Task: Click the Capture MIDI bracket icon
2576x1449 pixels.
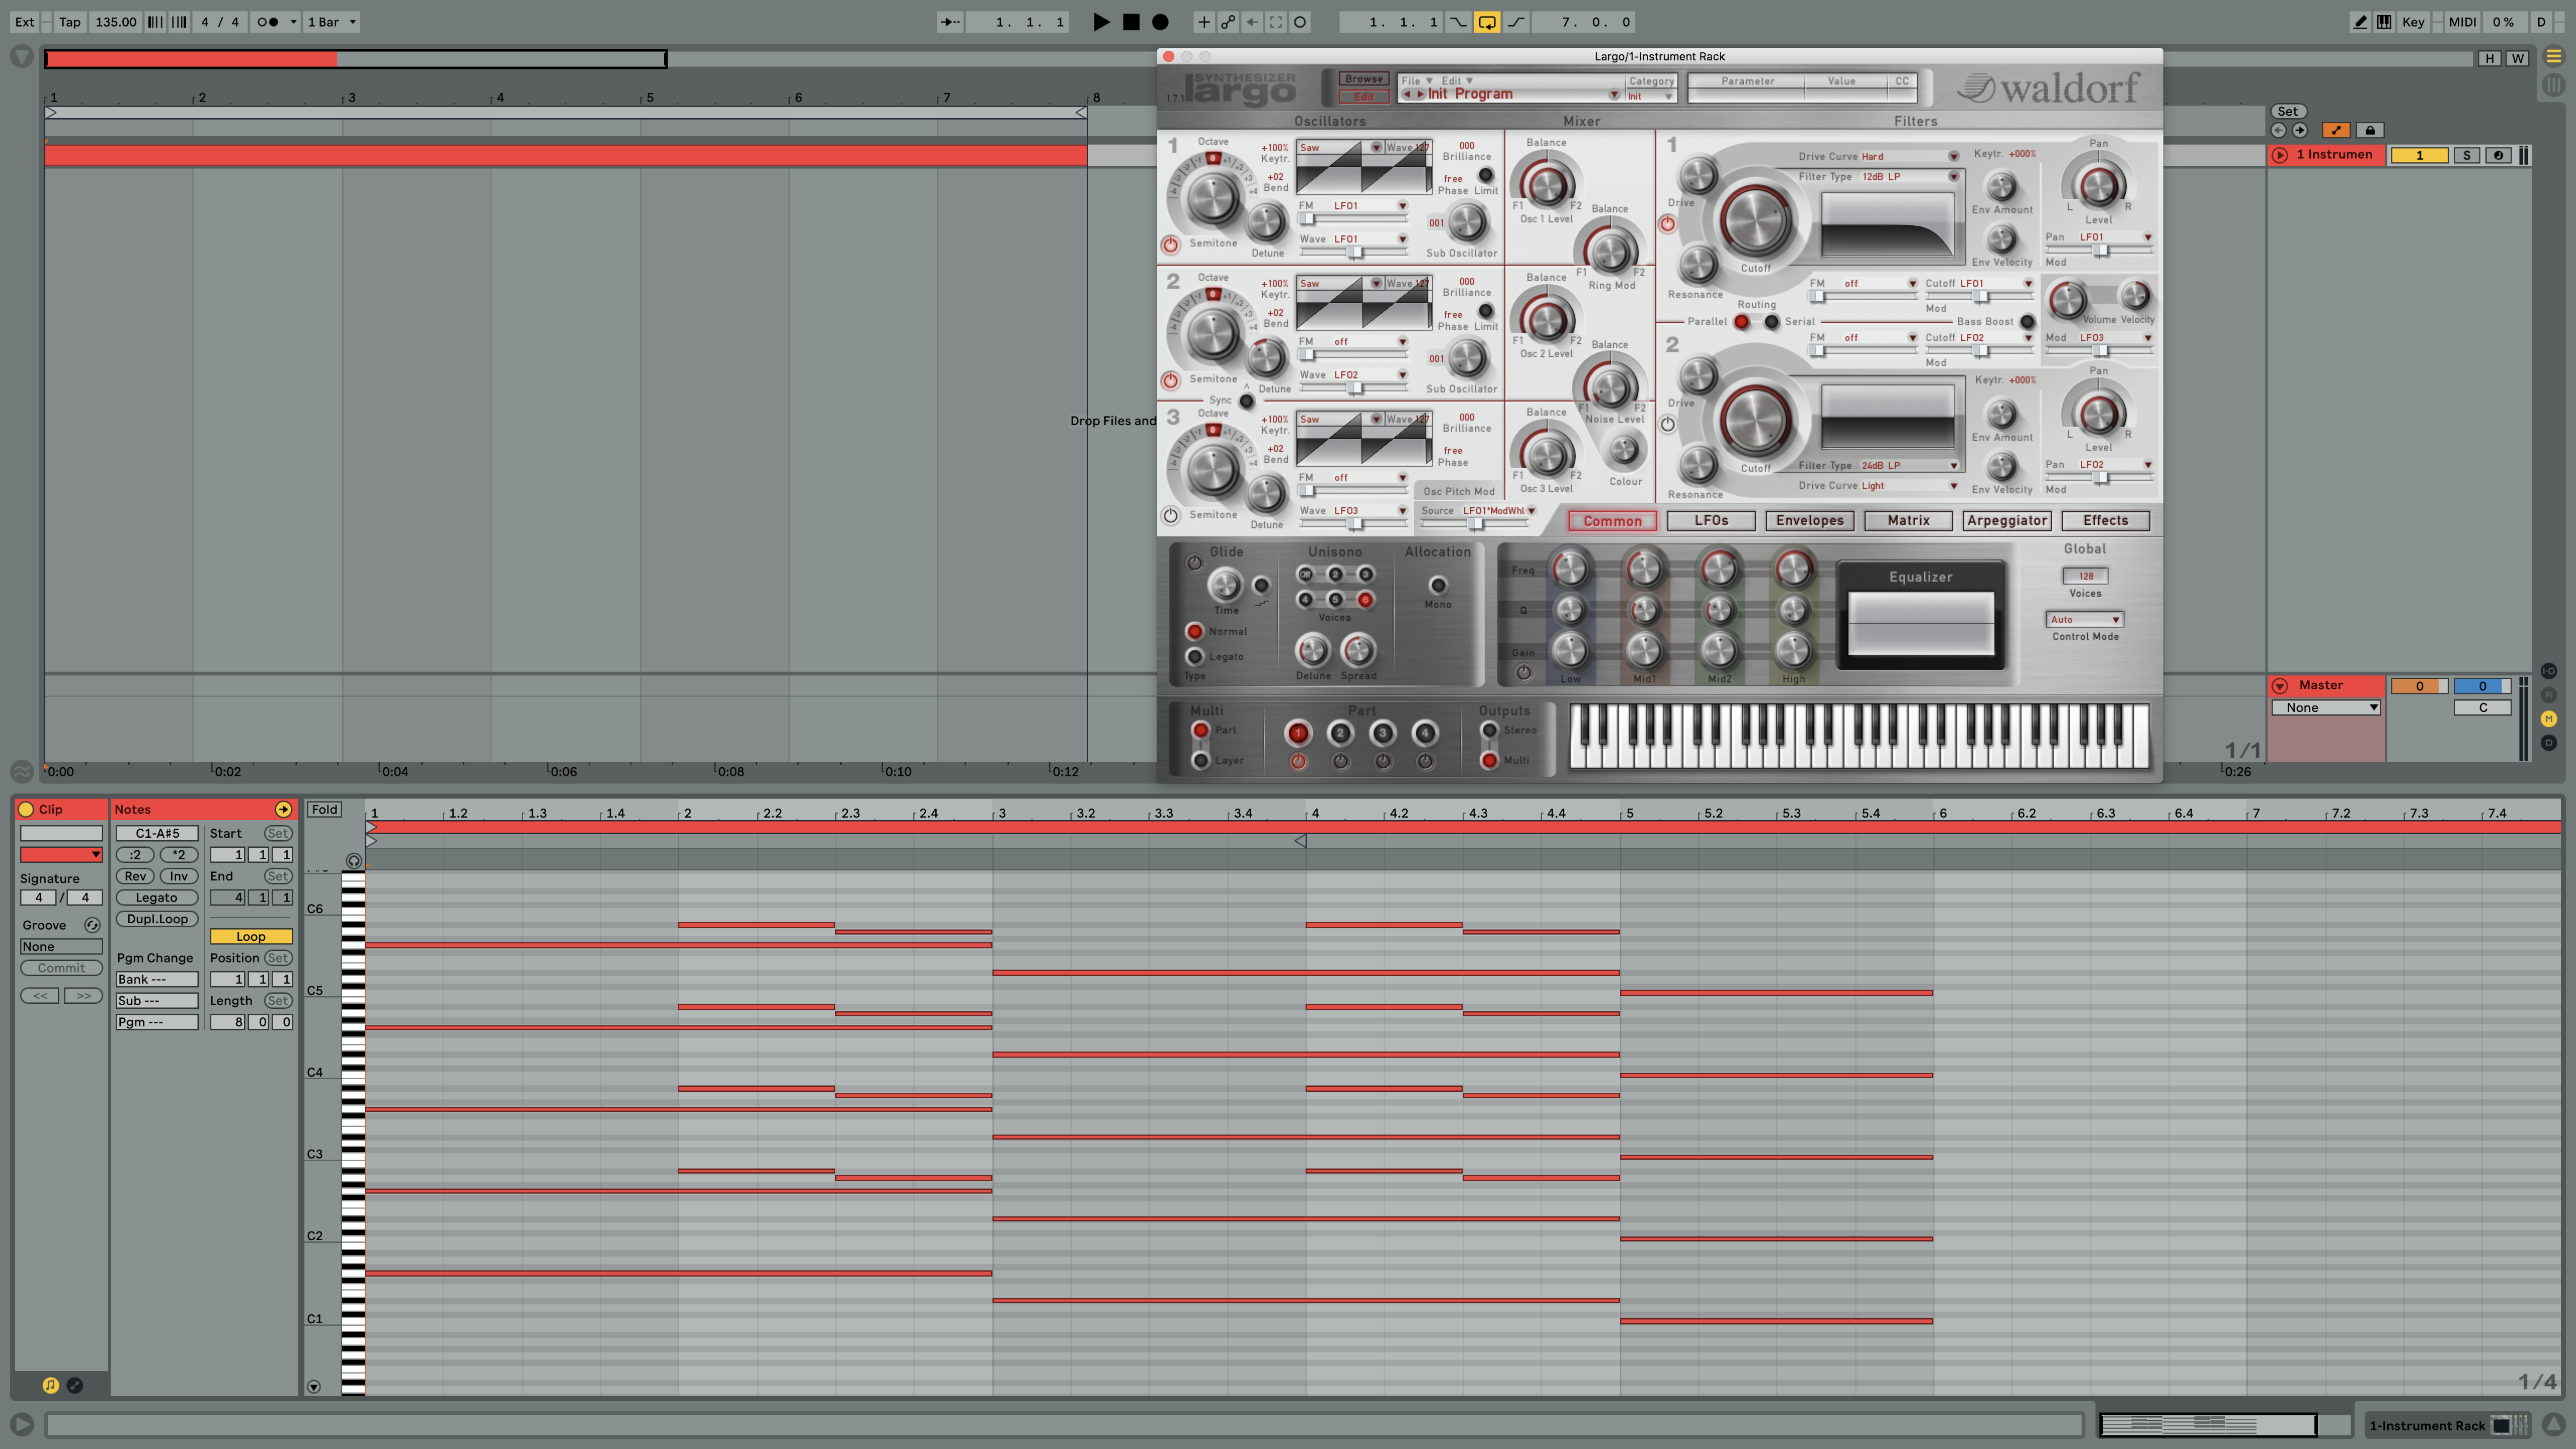Action: point(1275,22)
